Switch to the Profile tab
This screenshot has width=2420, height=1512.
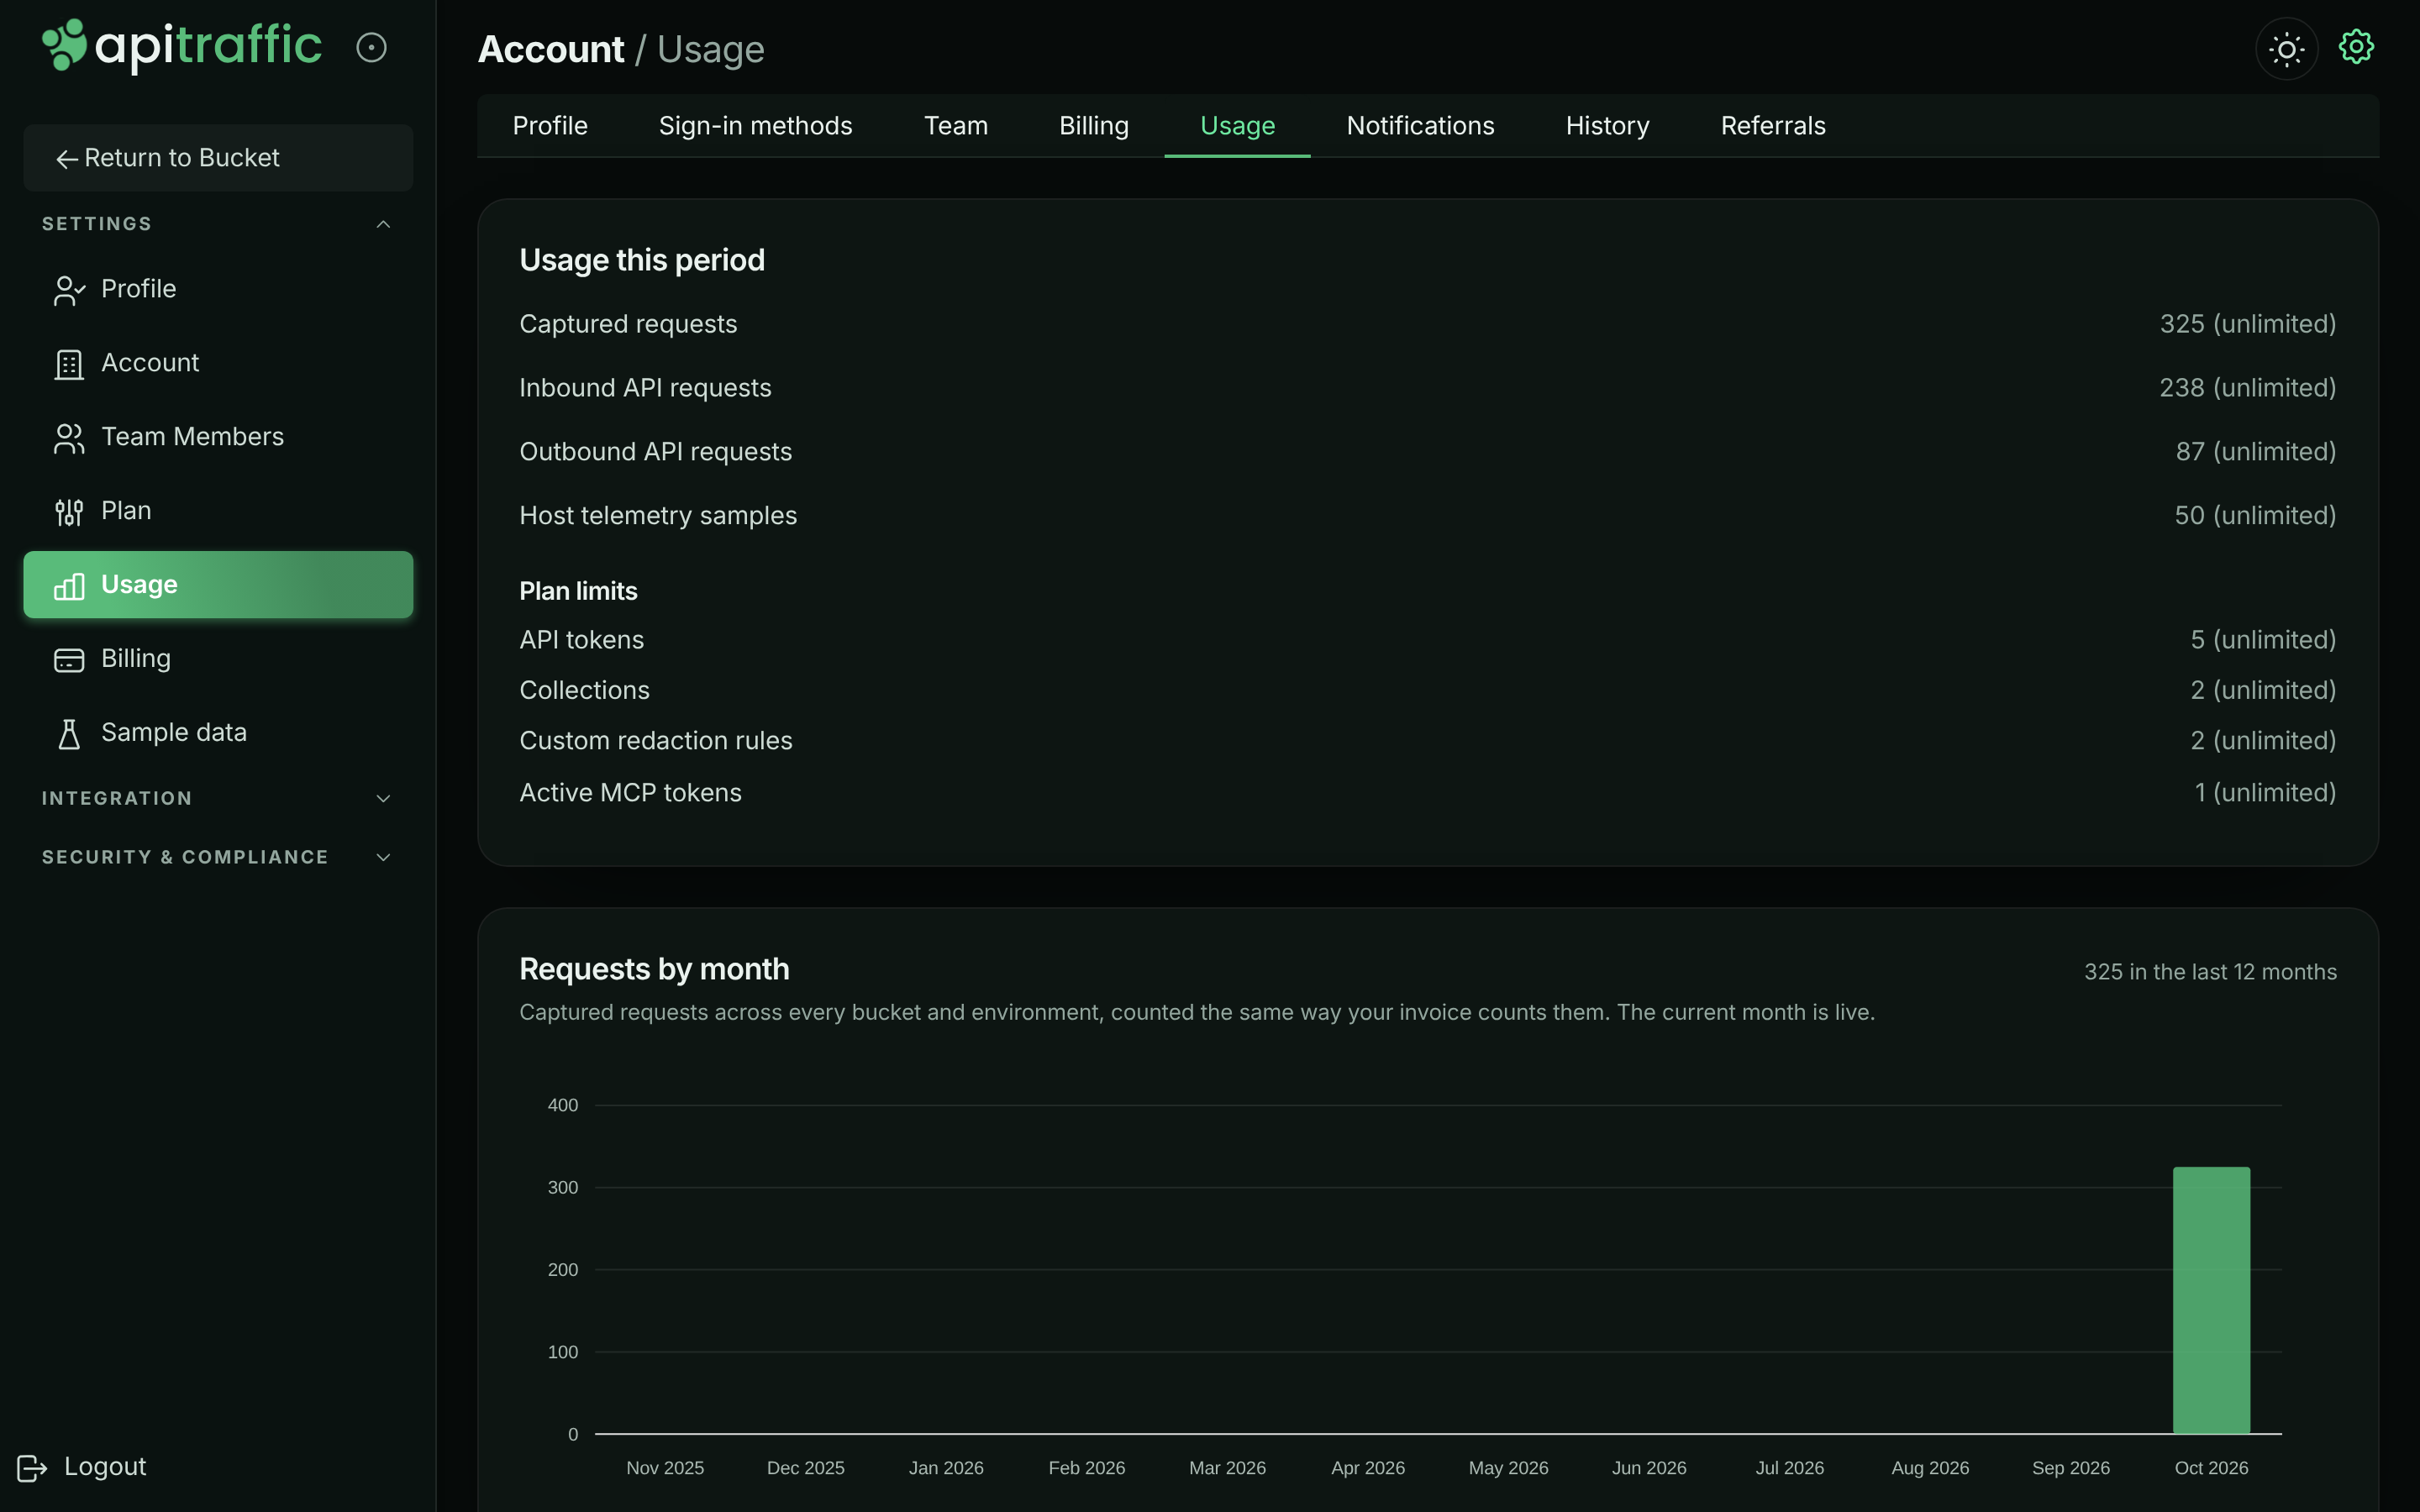(550, 126)
